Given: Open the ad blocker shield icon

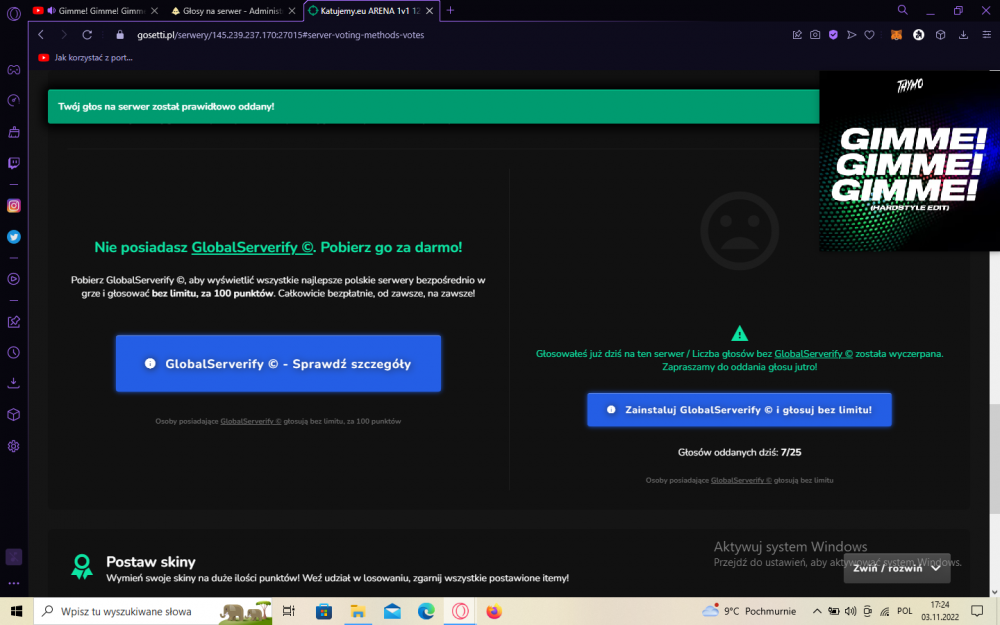Looking at the screenshot, I should [833, 35].
